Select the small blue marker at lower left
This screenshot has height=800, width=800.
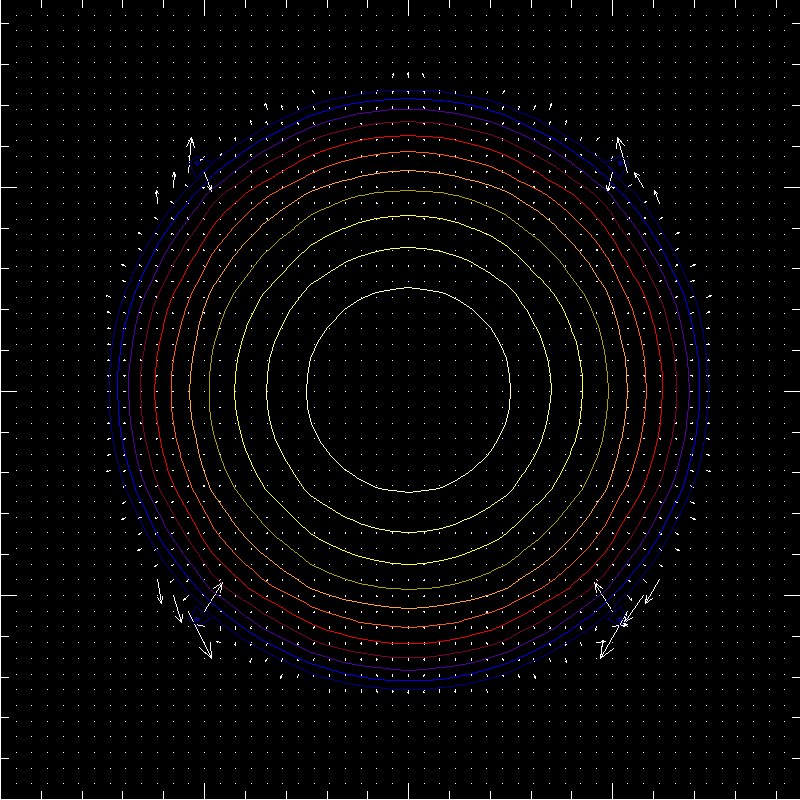point(196,619)
